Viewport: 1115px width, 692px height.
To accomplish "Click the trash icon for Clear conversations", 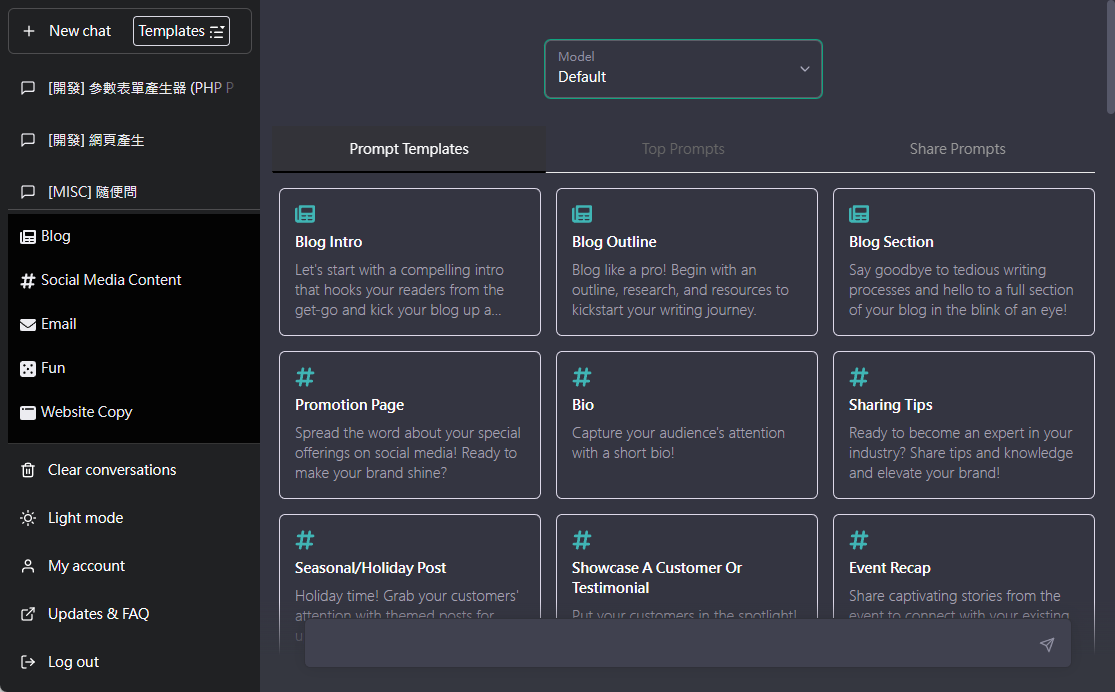I will (x=28, y=470).
